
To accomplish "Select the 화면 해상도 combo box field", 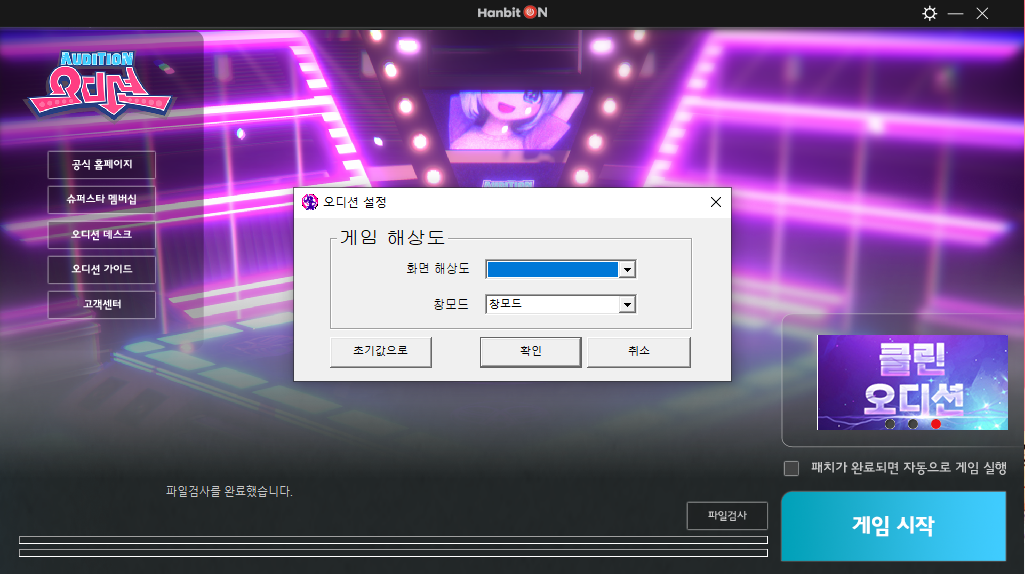I will 560,269.
